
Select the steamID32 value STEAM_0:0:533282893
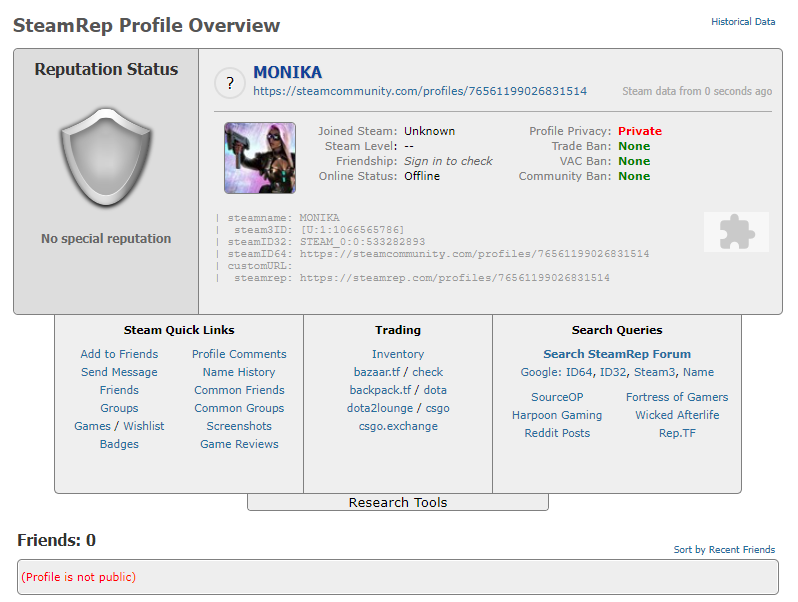(362, 242)
